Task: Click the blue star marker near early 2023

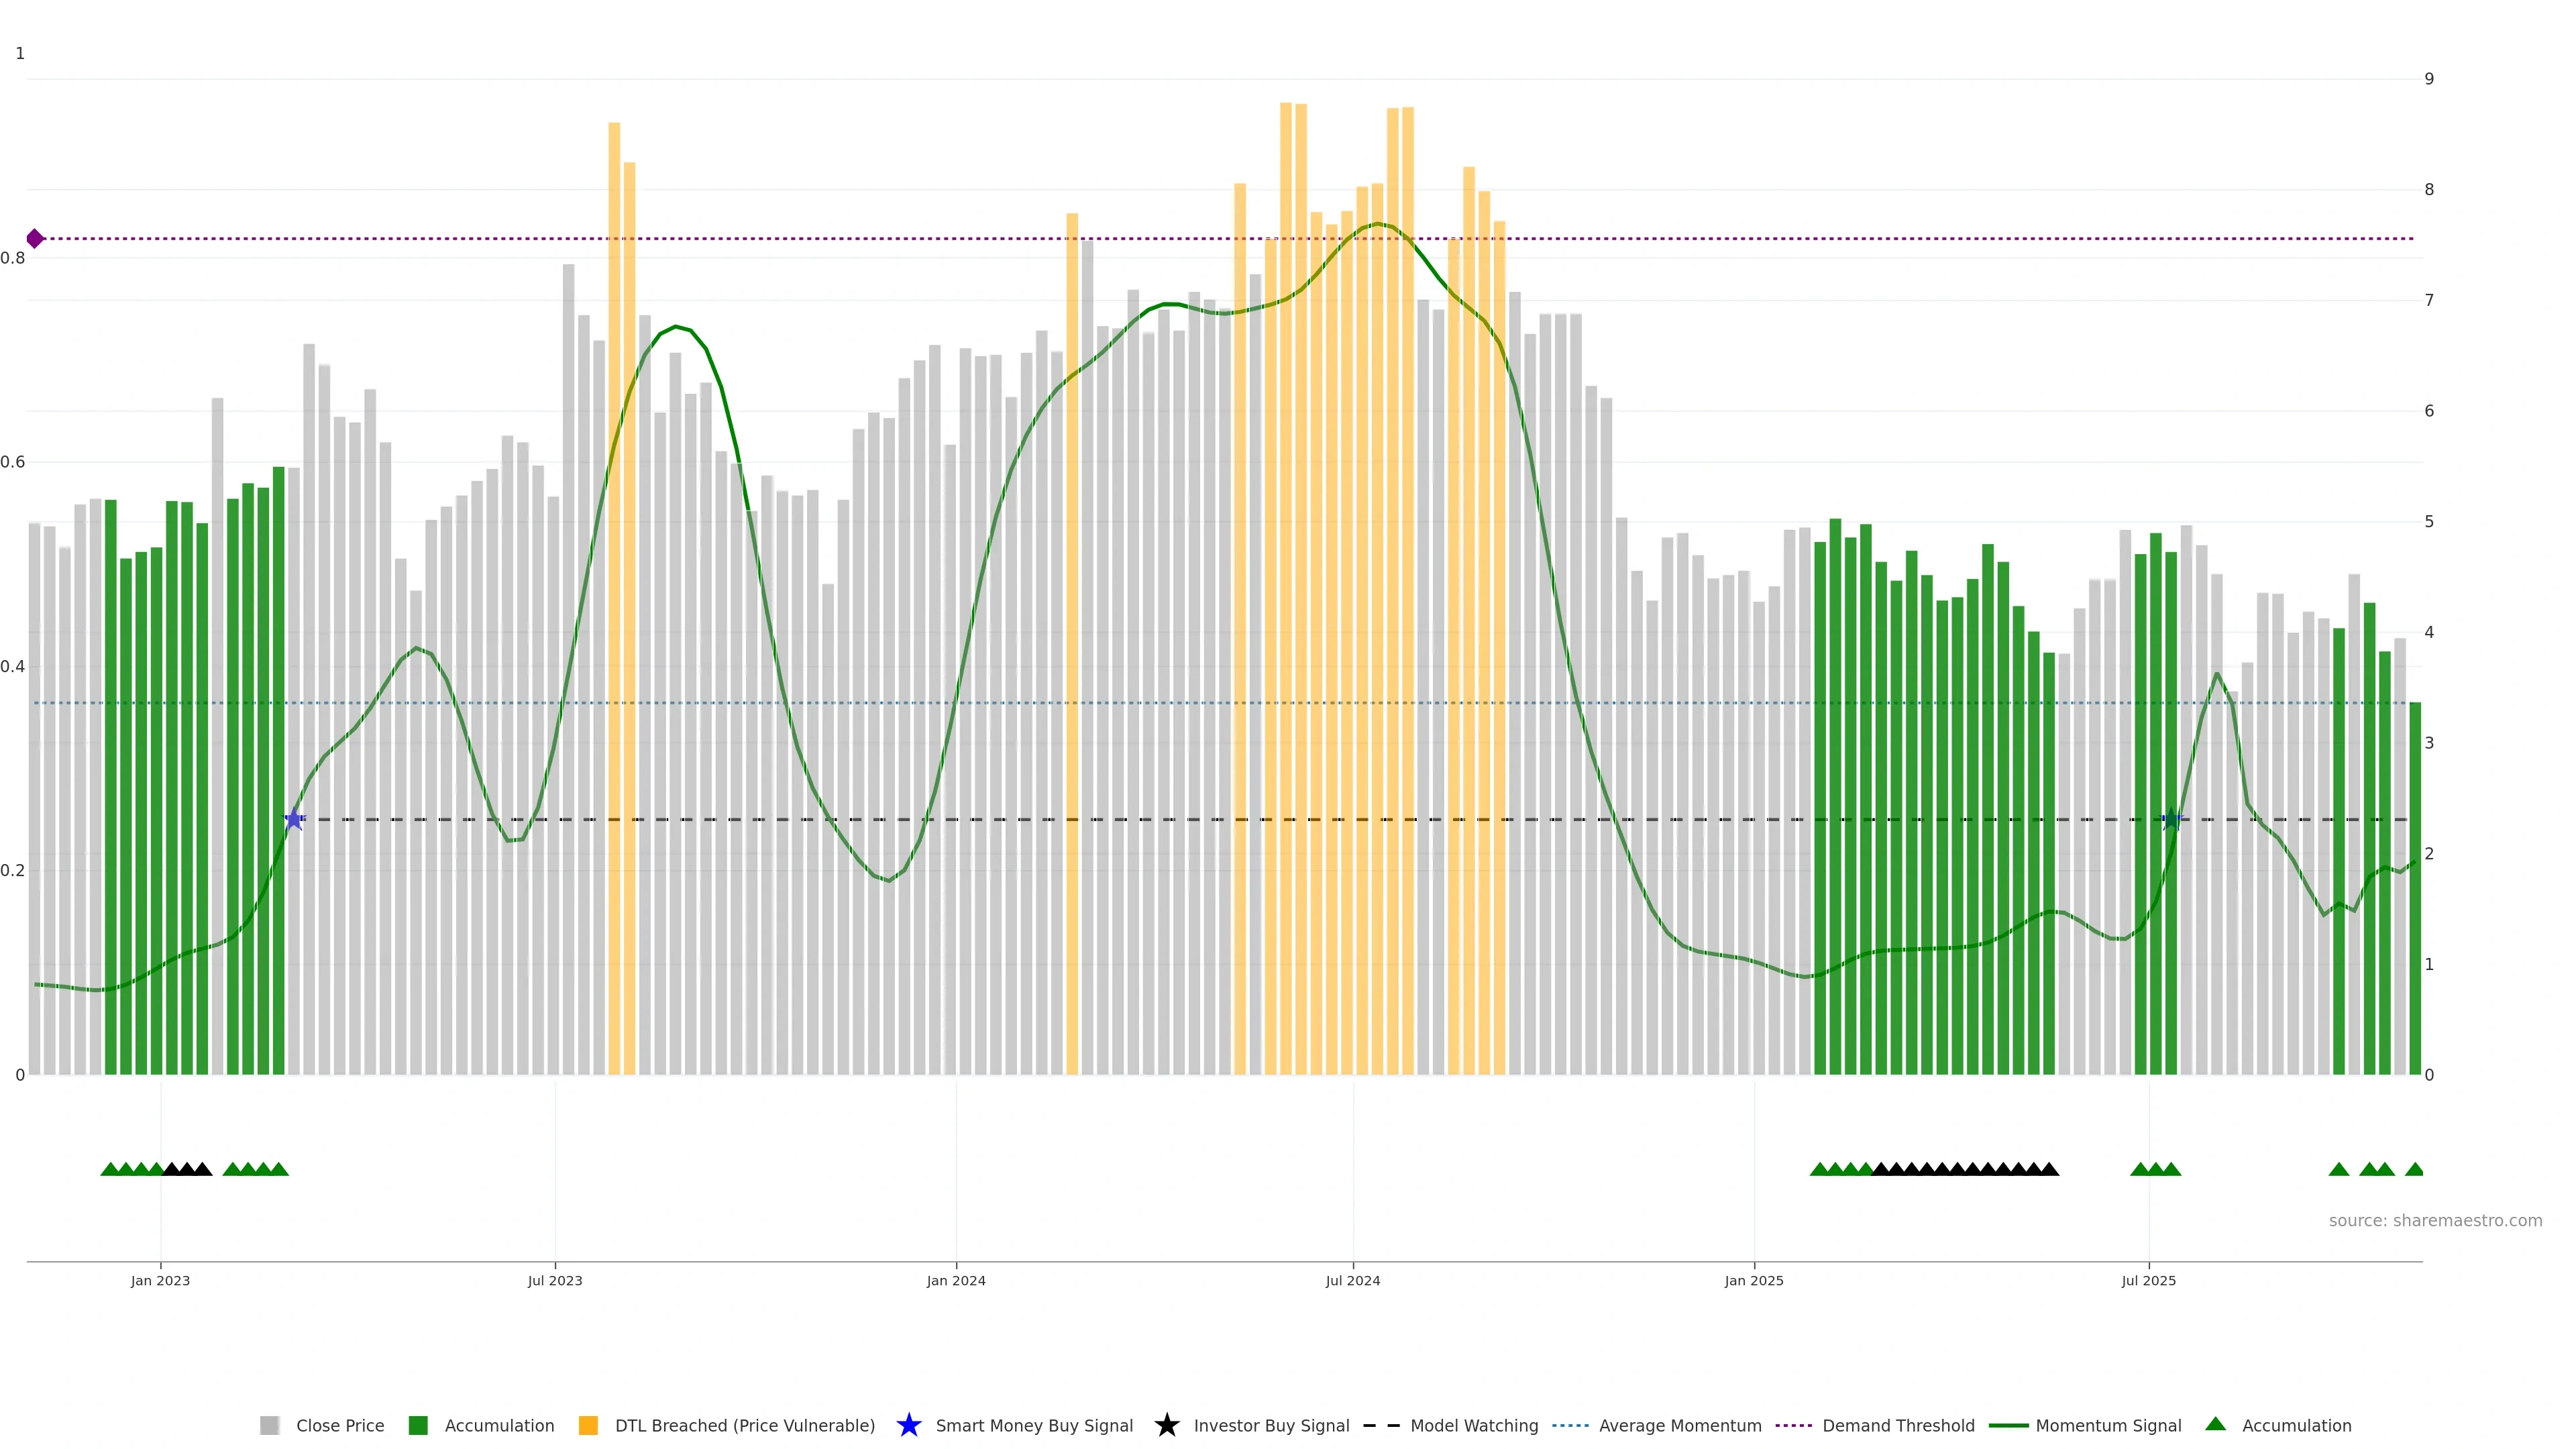Action: click(294, 819)
